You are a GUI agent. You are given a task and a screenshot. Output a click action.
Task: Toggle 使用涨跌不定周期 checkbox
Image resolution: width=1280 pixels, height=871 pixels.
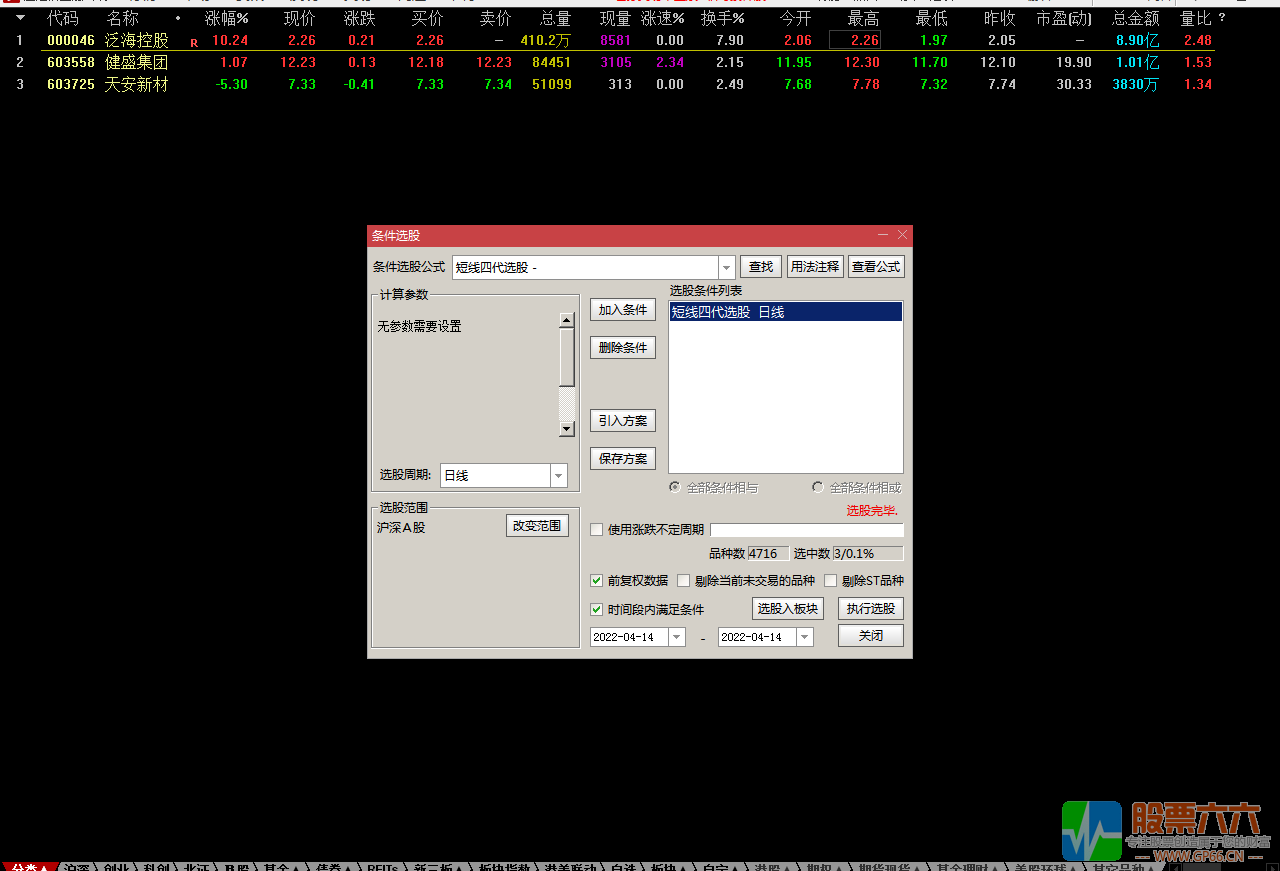(x=597, y=530)
